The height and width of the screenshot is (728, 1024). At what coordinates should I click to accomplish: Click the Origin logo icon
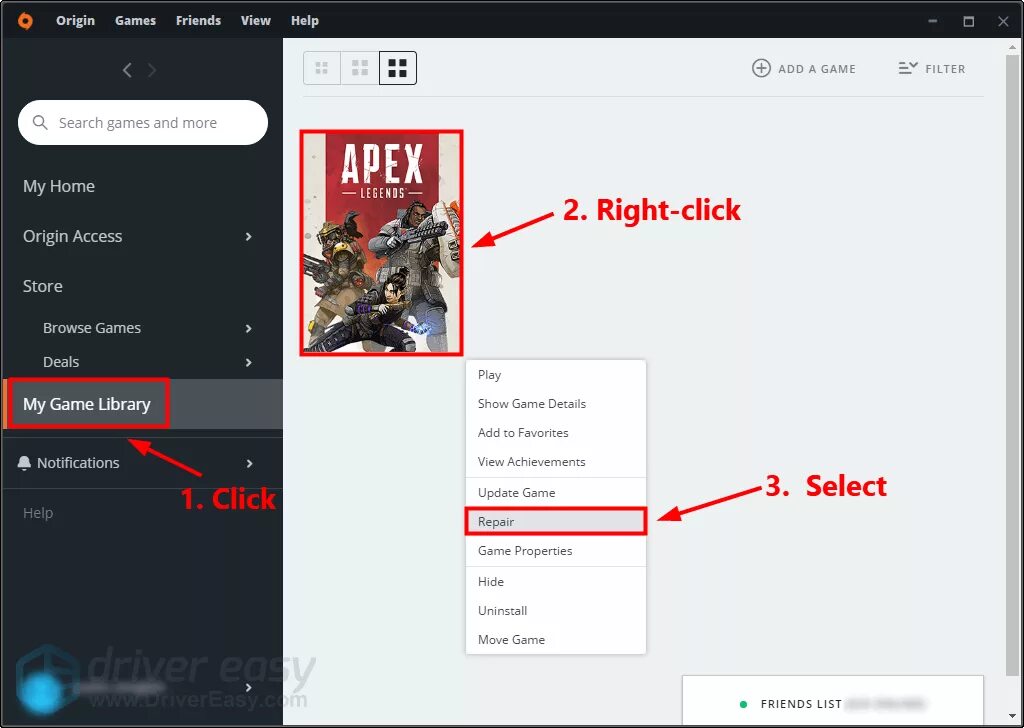25,21
